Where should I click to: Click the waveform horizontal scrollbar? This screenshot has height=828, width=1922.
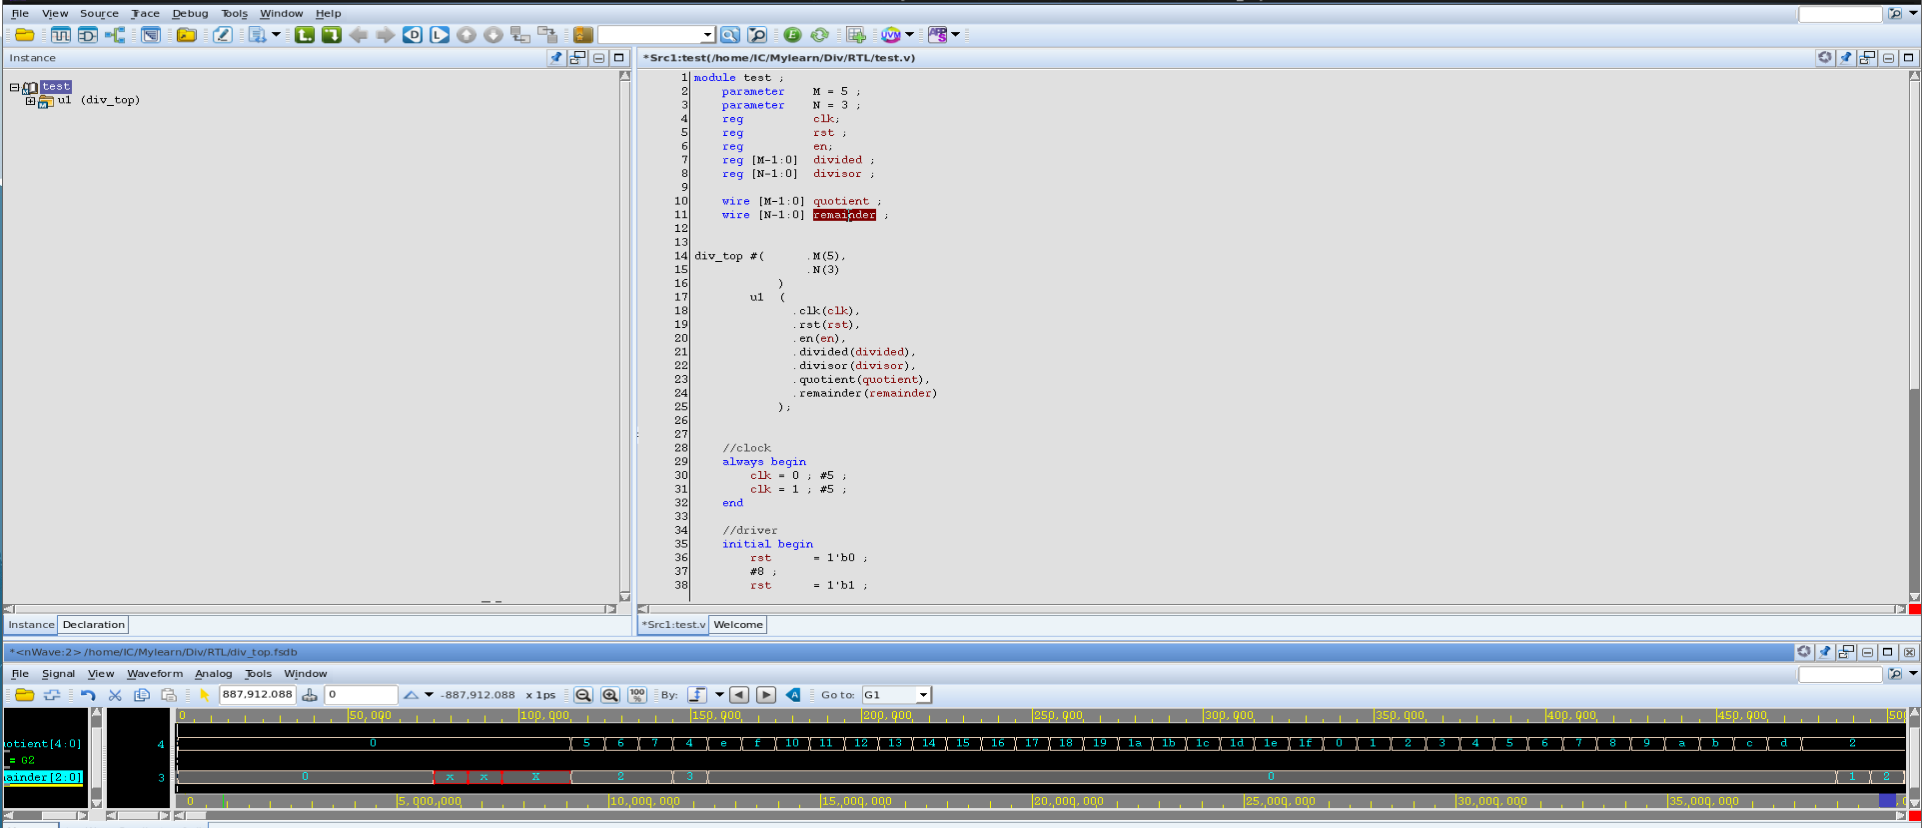click(x=1040, y=816)
